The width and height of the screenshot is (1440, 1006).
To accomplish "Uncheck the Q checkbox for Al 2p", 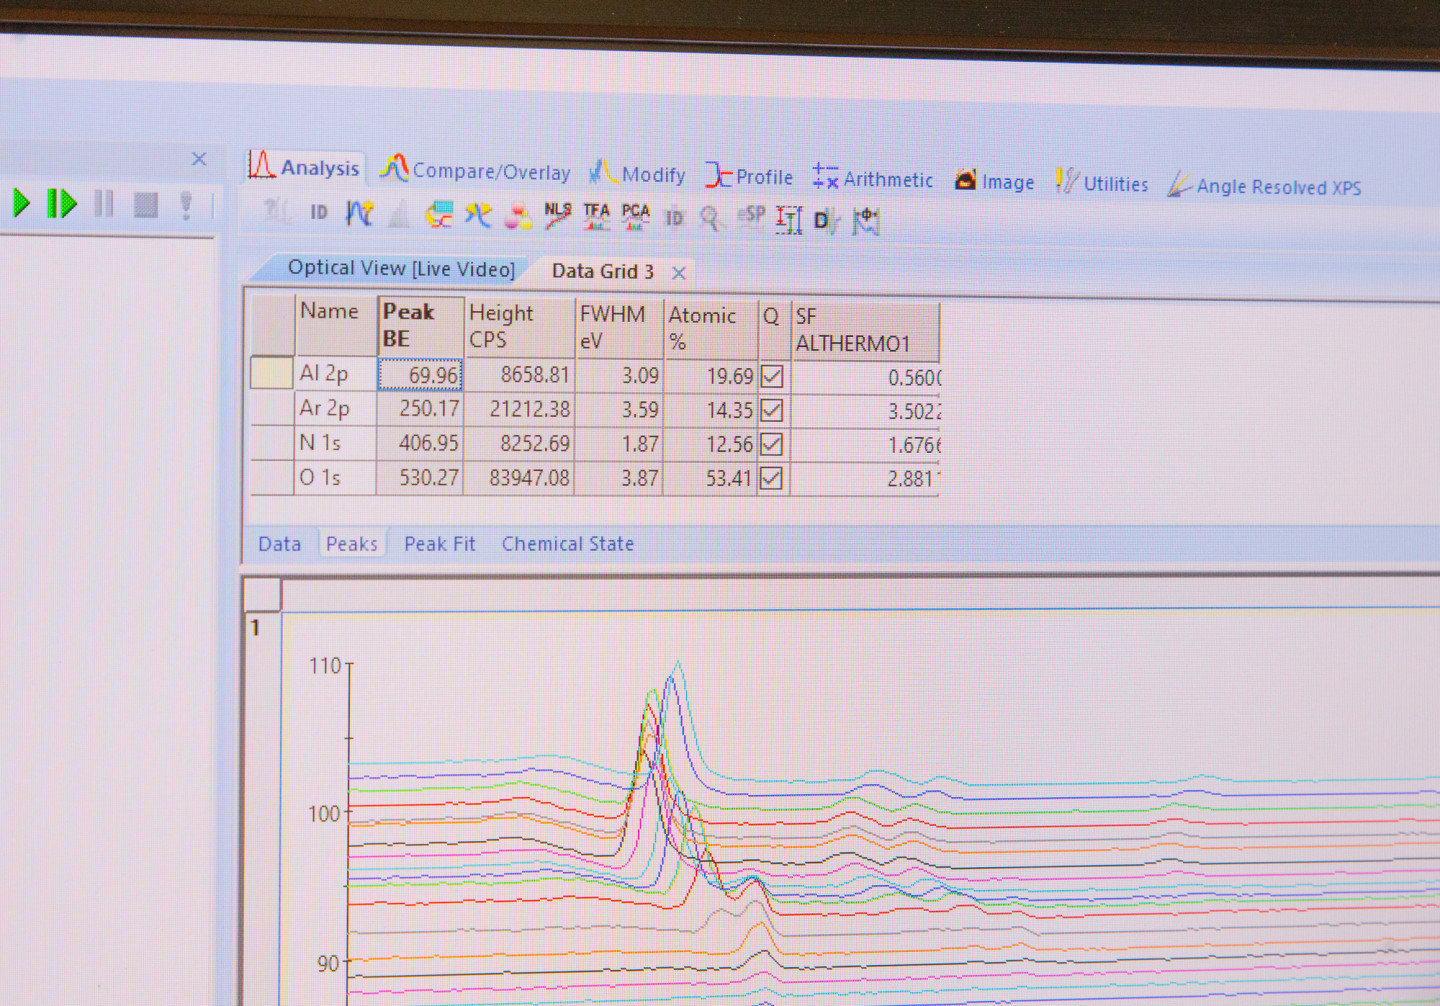I will [772, 377].
